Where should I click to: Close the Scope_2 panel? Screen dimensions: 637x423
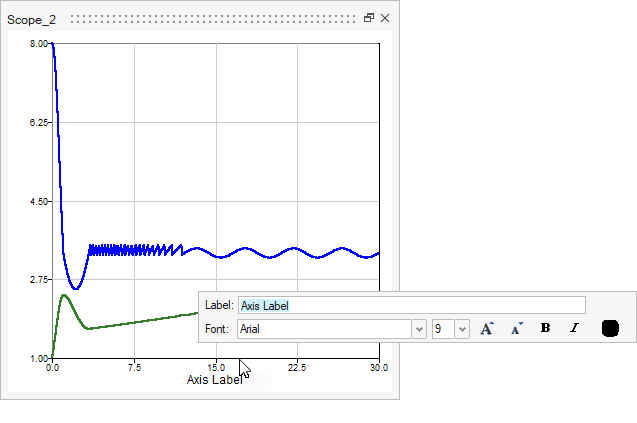point(385,18)
